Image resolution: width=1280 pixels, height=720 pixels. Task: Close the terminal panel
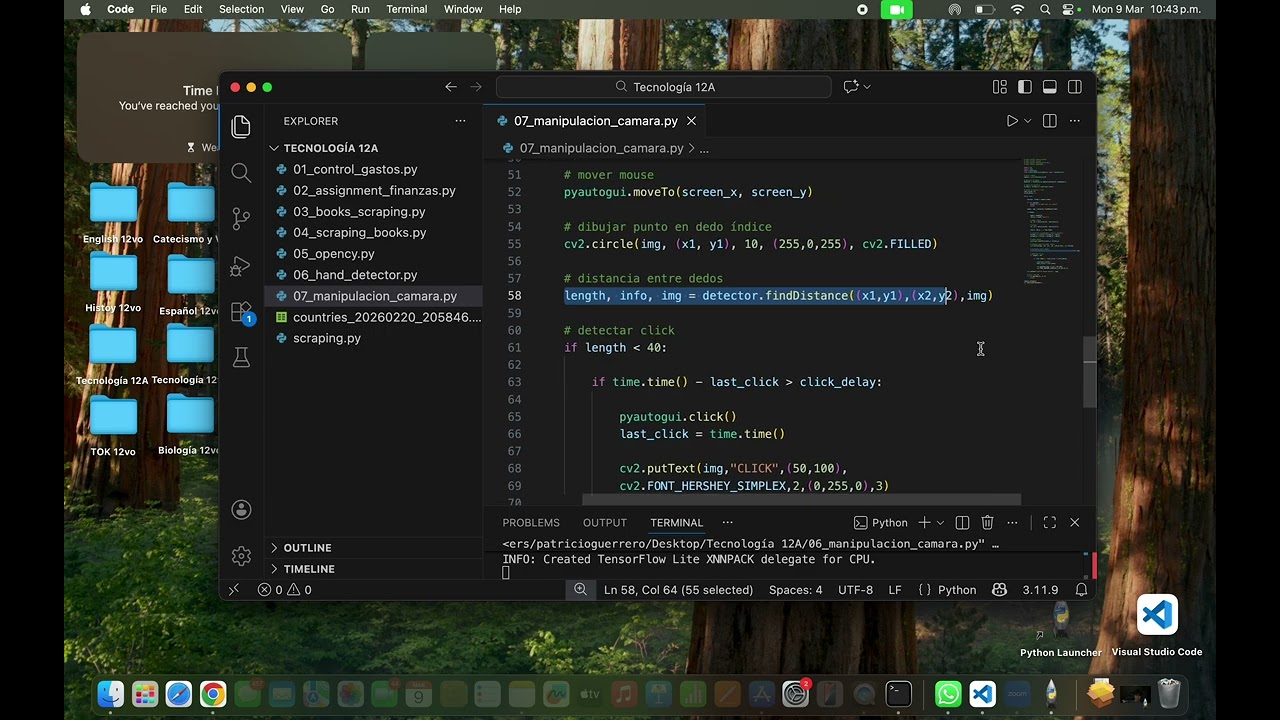point(1075,523)
